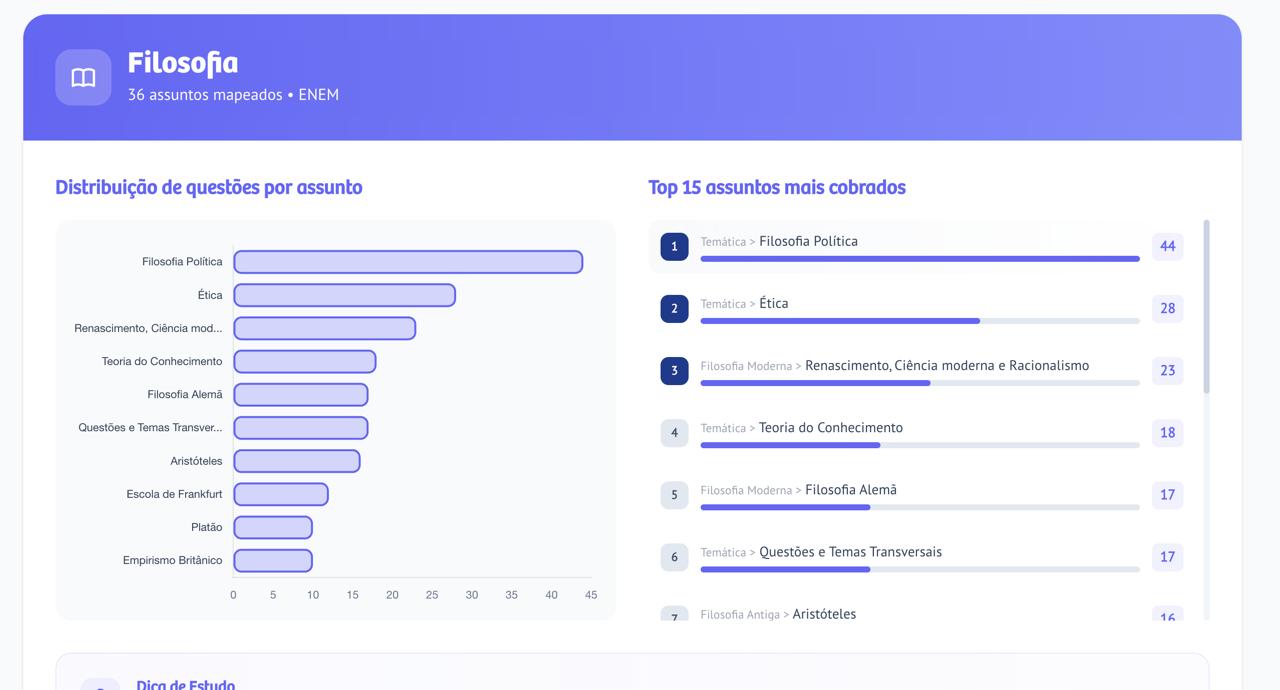Screen dimensions: 1280x690
Task: Select the rank 1 badge beside Filosofia Política
Action: (x=673, y=246)
